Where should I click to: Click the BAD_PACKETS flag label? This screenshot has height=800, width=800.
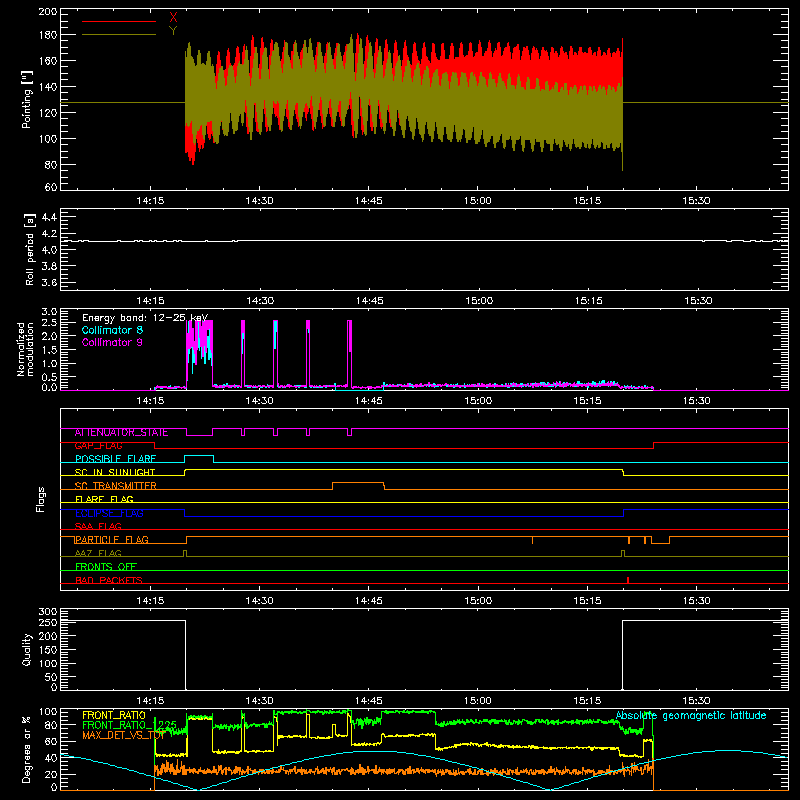pyautogui.click(x=109, y=581)
